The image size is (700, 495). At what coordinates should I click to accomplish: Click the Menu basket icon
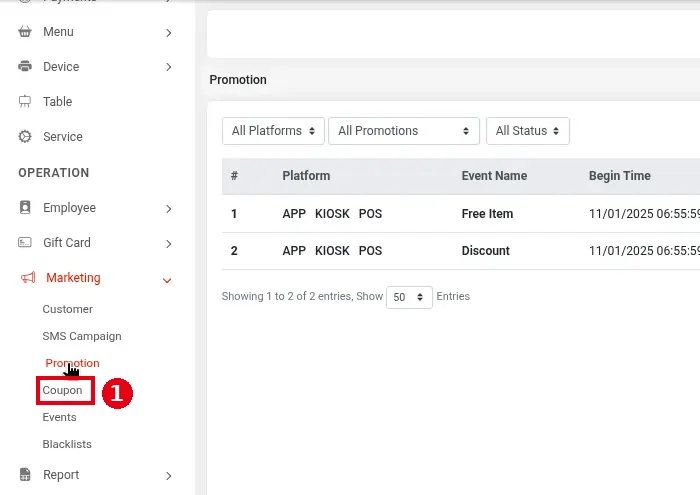click(25, 32)
